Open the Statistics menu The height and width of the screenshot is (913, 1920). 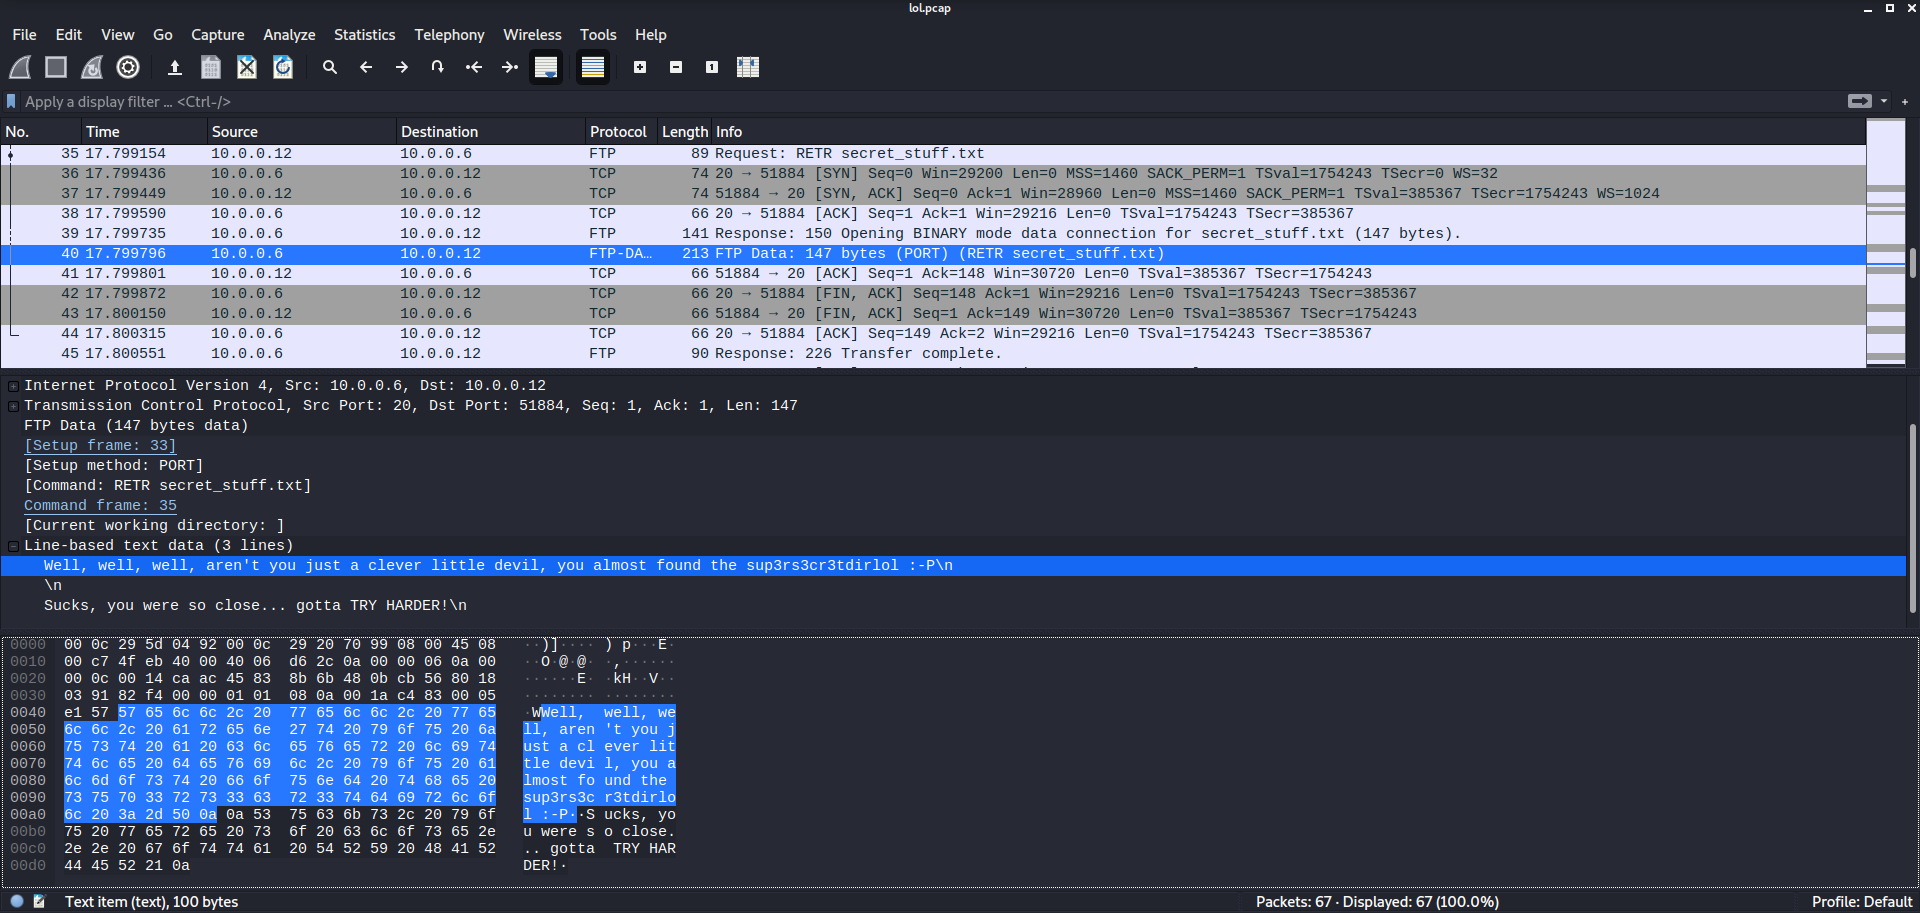pos(364,34)
